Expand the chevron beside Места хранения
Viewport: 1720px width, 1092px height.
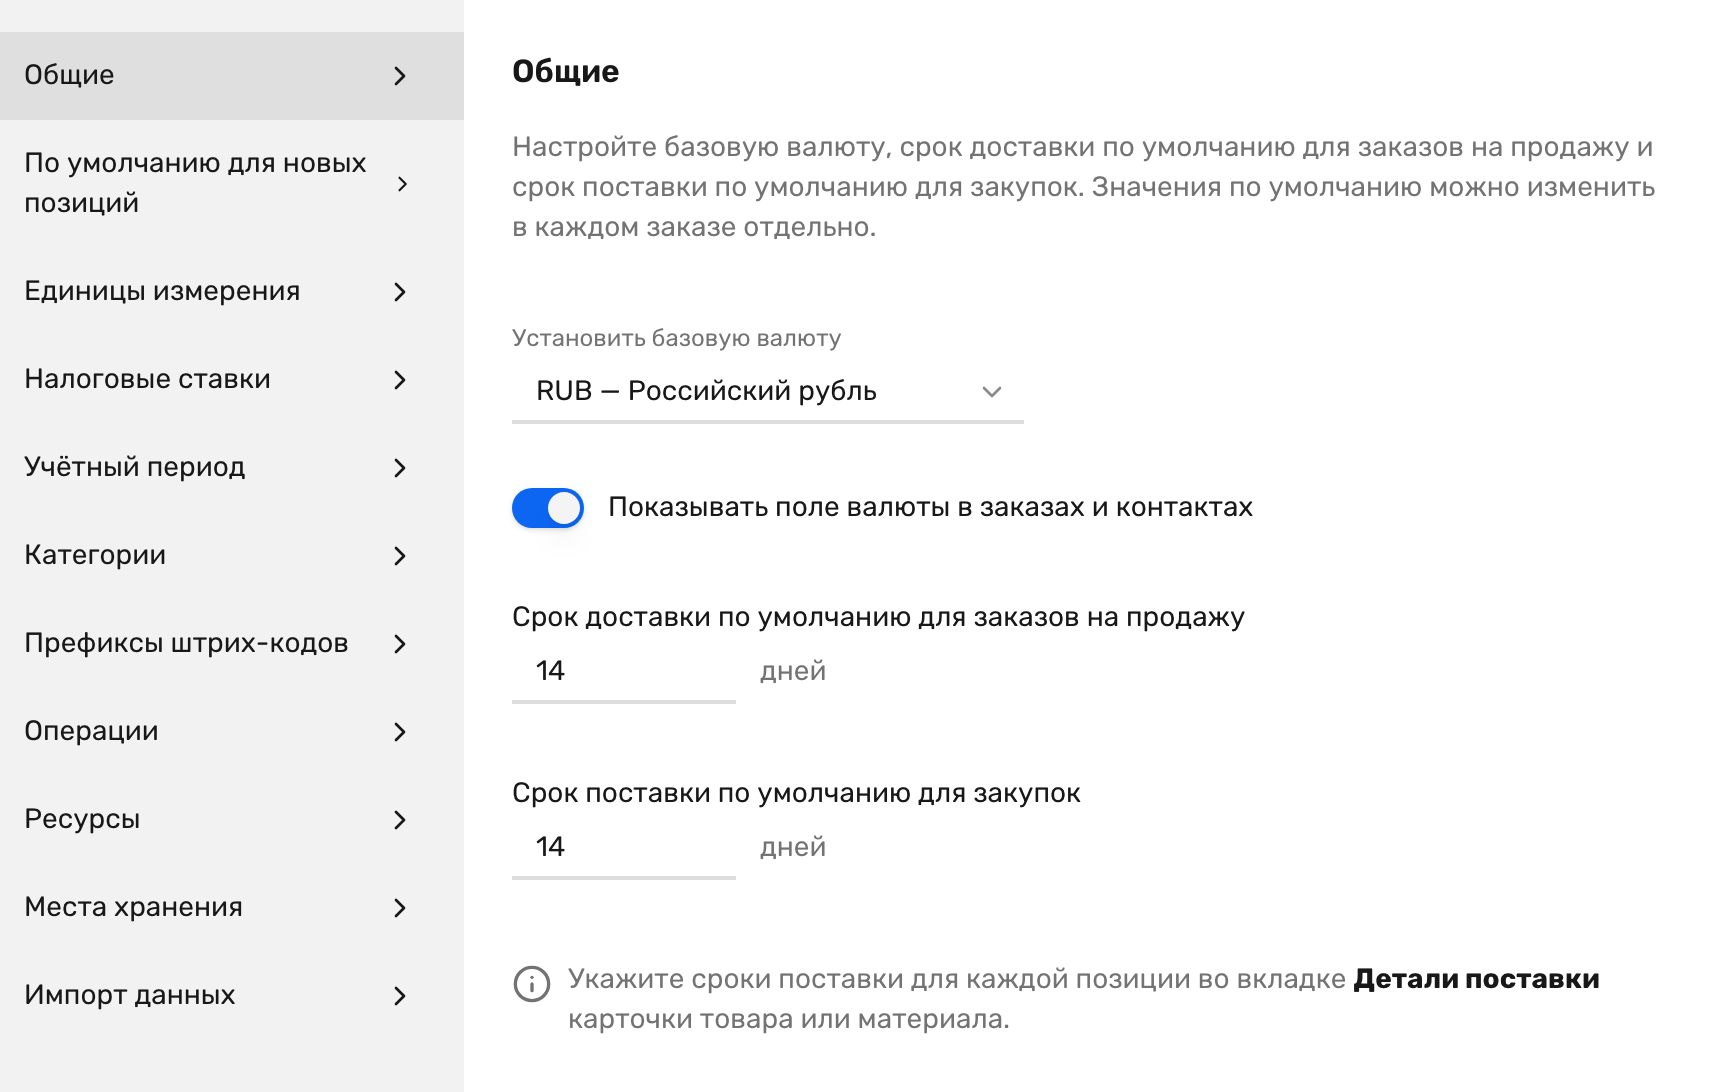click(x=400, y=908)
